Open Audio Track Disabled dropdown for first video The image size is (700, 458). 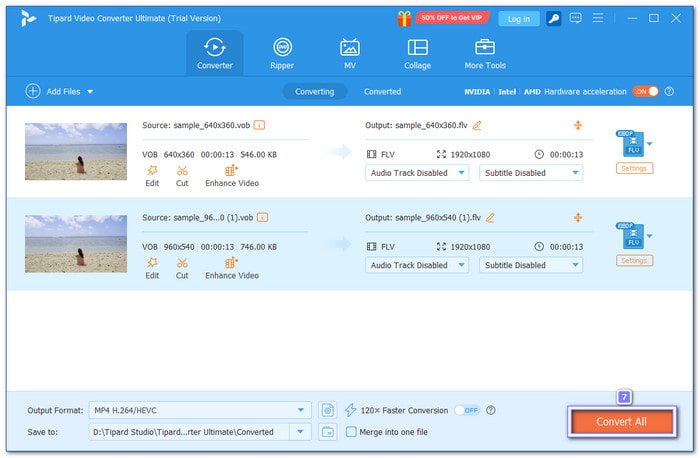point(418,172)
